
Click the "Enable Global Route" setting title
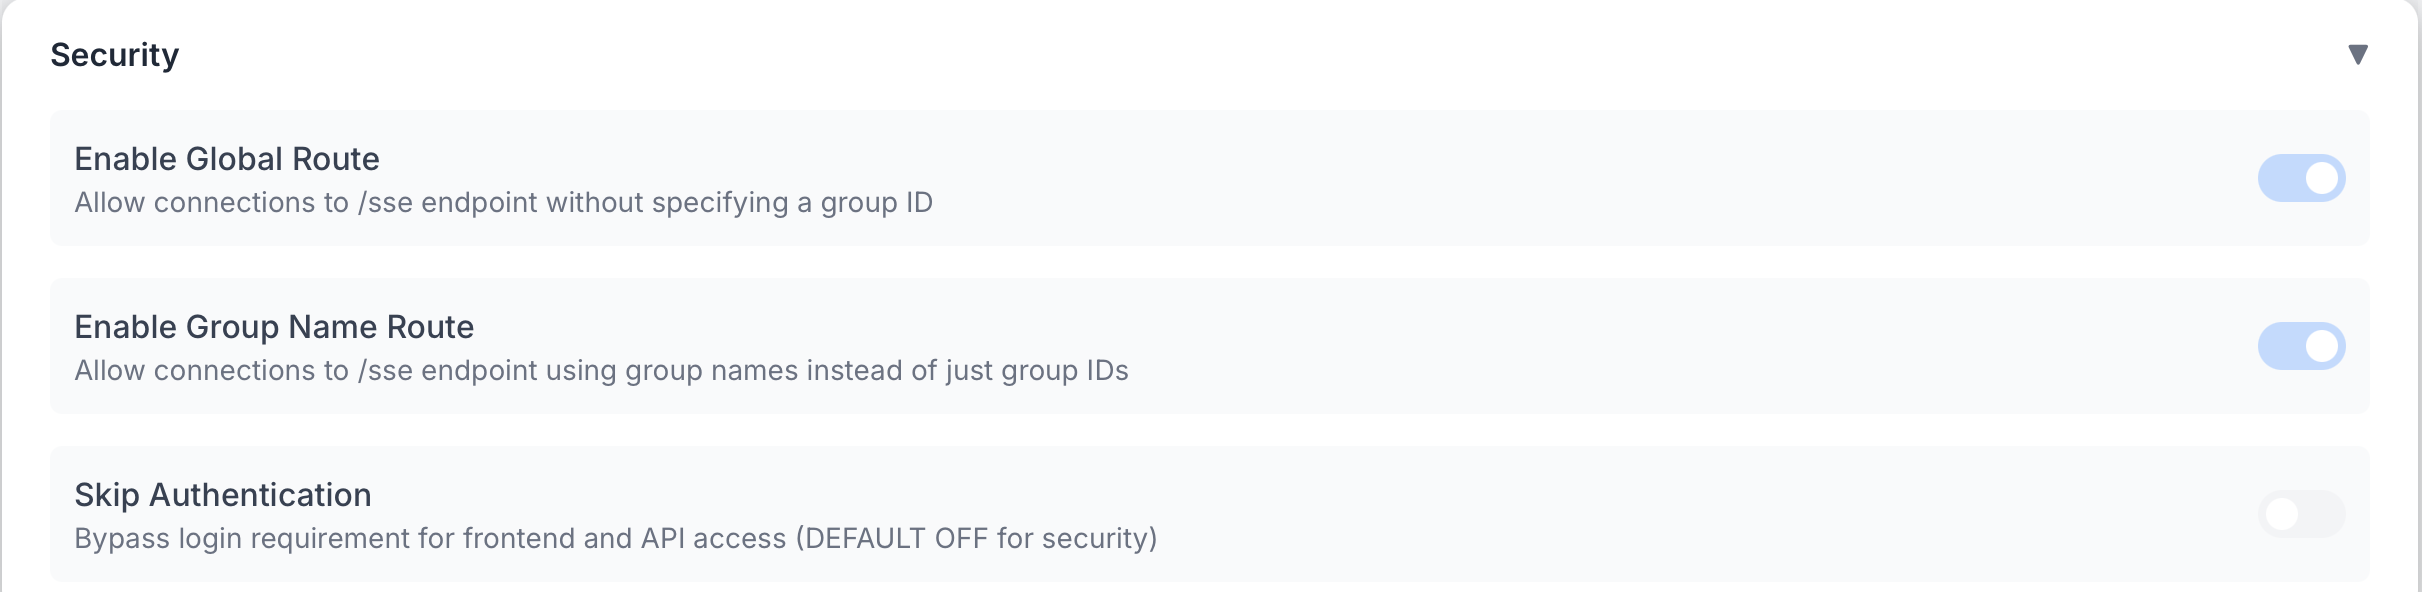[227, 159]
